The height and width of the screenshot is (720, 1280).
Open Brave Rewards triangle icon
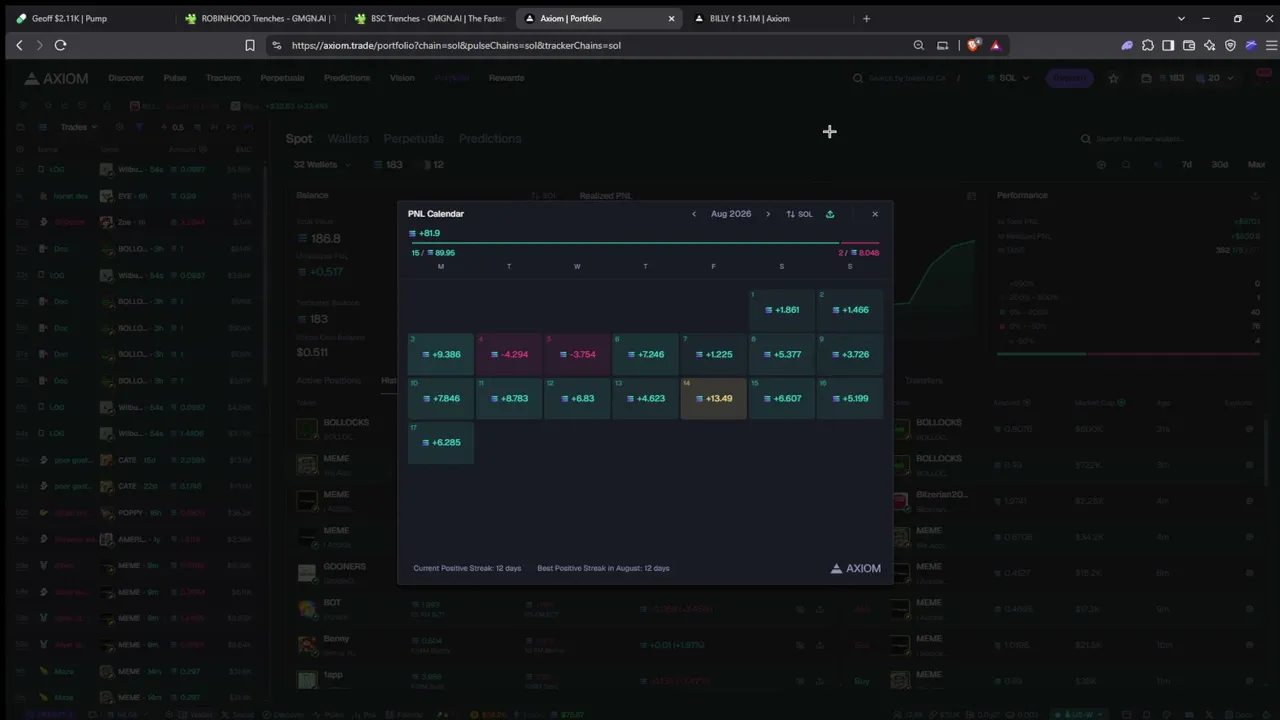pyautogui.click(x=995, y=45)
